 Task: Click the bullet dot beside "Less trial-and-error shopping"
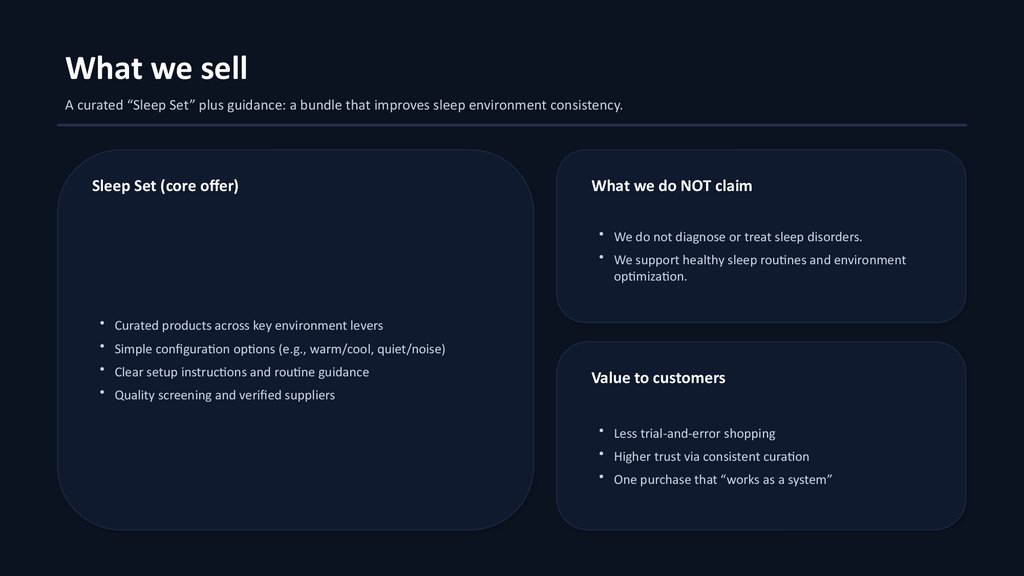pyautogui.click(x=601, y=431)
